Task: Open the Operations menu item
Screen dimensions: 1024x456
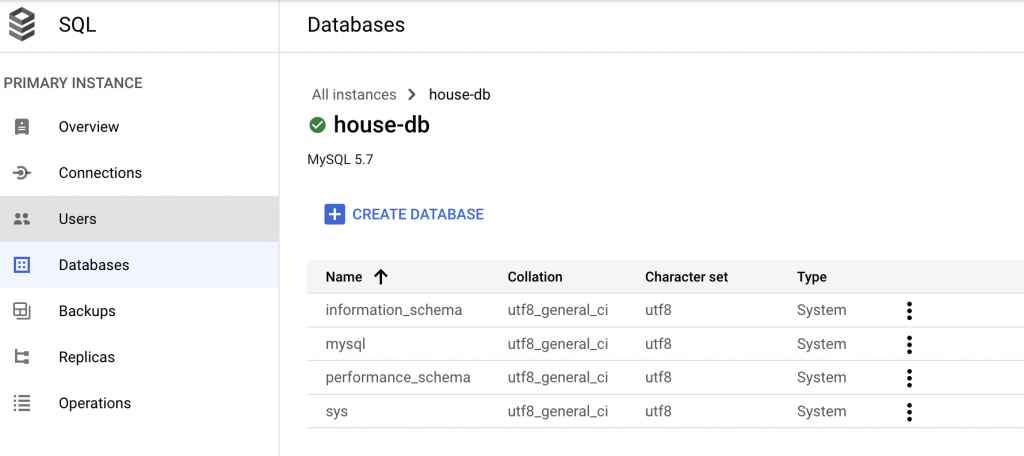Action: tap(140, 403)
